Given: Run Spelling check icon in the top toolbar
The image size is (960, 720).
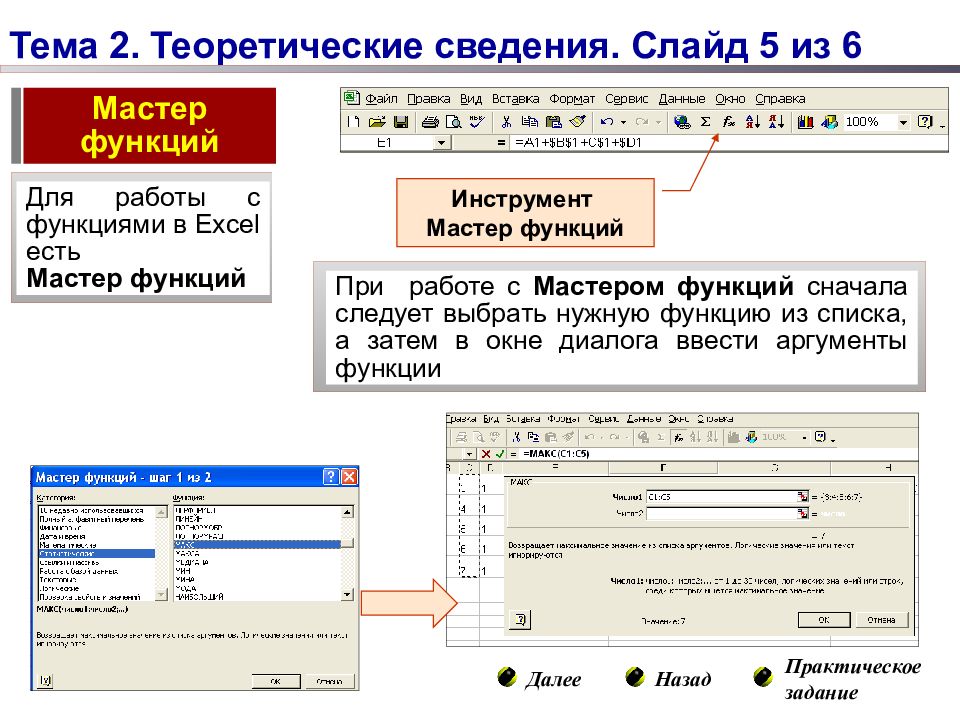Looking at the screenshot, I should [x=477, y=121].
